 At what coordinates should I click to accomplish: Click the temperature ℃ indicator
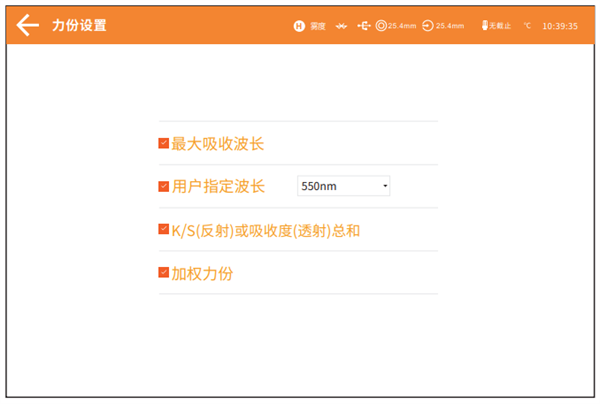[x=526, y=26]
